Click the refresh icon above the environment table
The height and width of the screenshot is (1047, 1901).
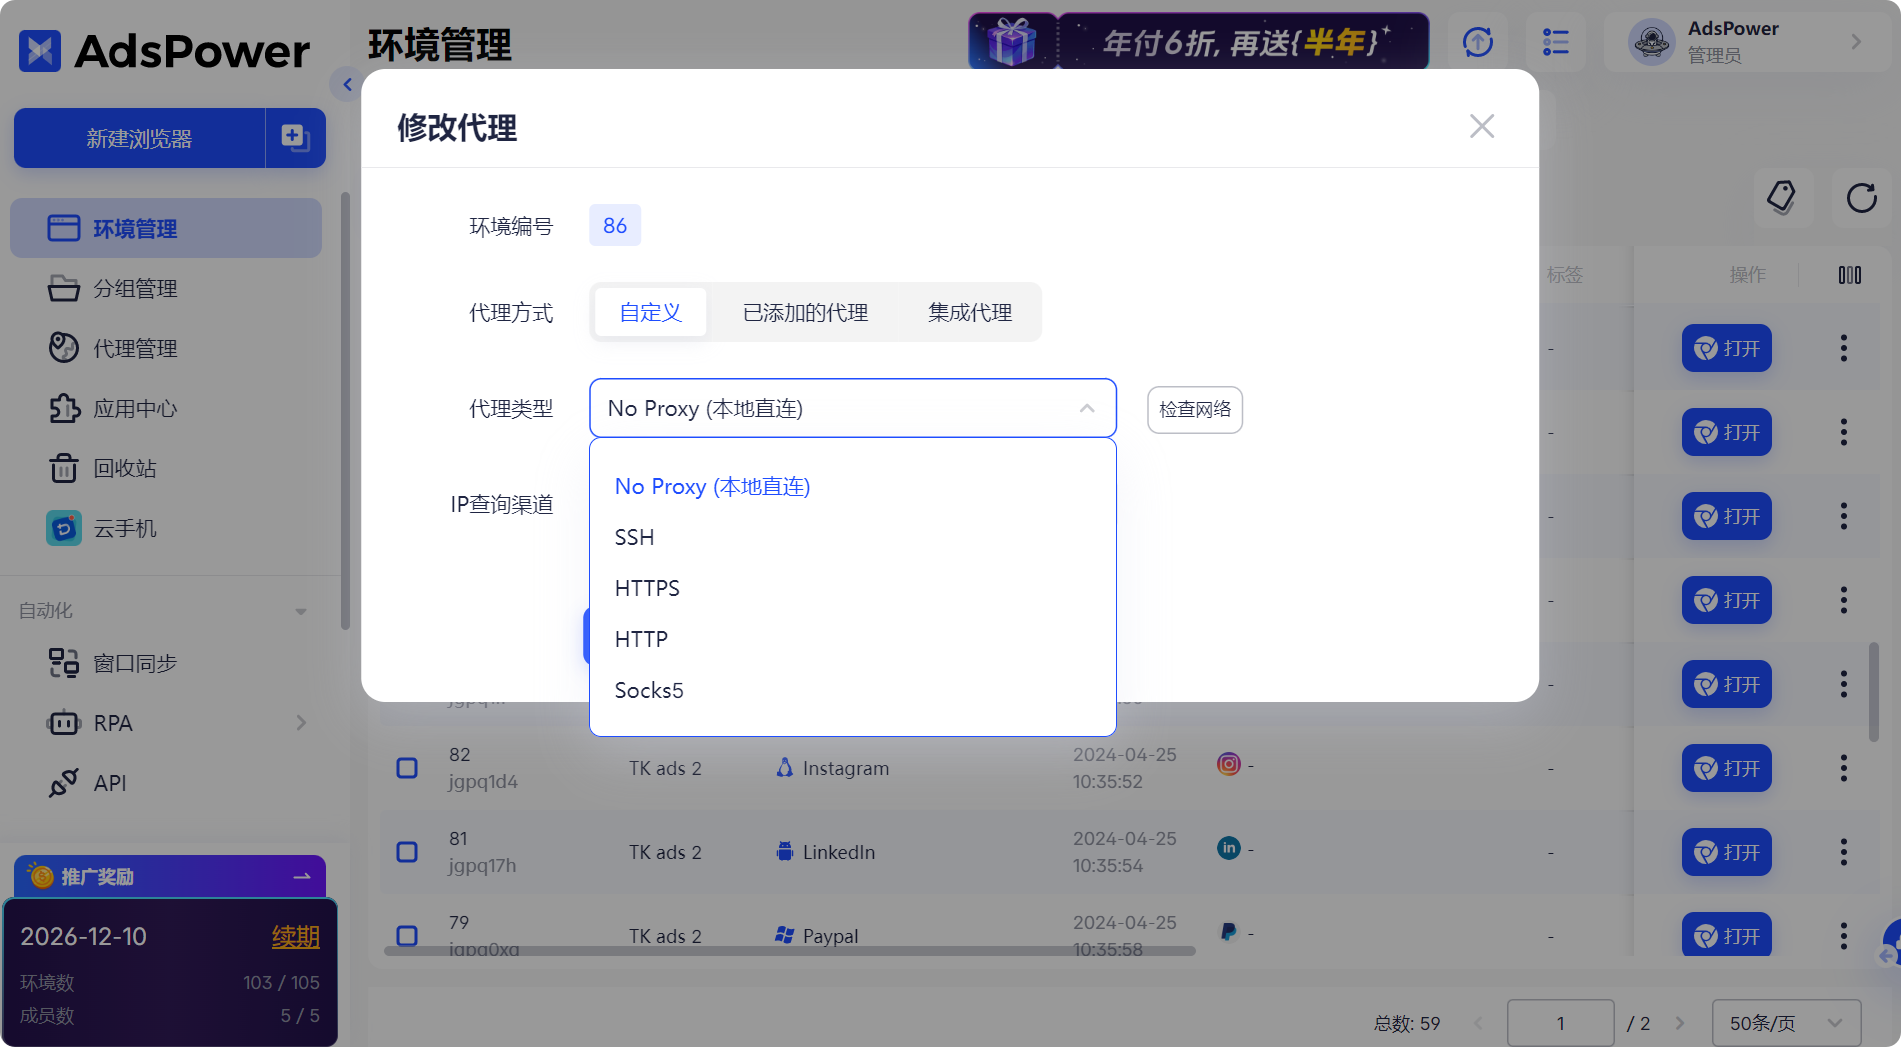tap(1862, 198)
